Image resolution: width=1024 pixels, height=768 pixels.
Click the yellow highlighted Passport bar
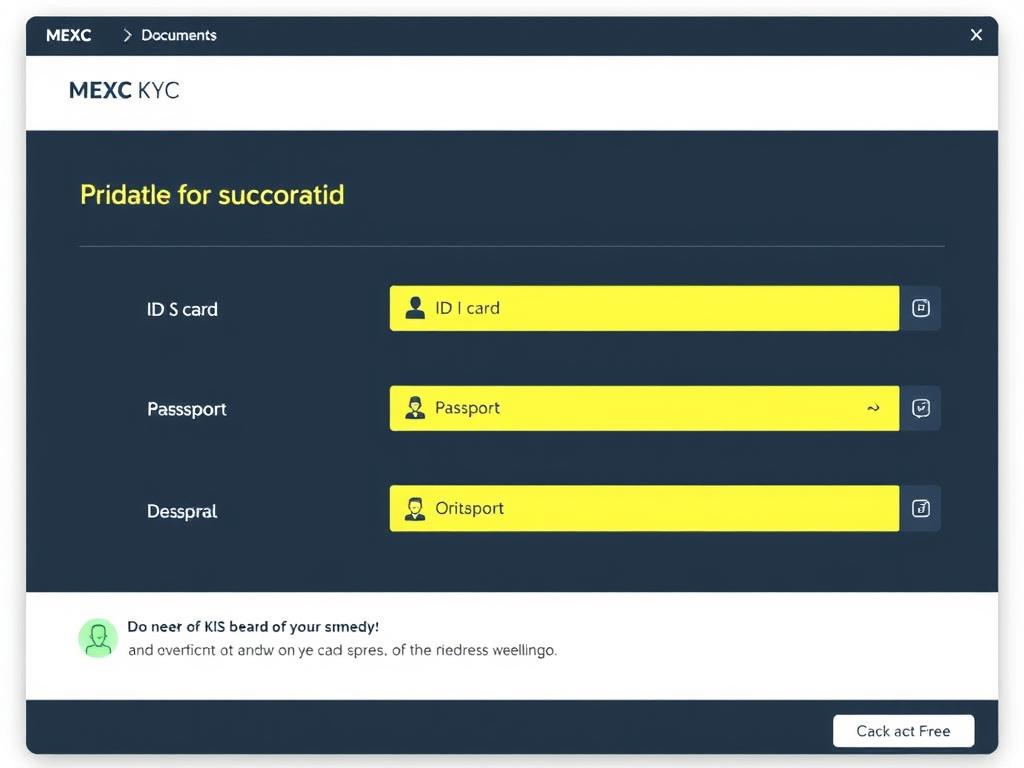tap(644, 408)
